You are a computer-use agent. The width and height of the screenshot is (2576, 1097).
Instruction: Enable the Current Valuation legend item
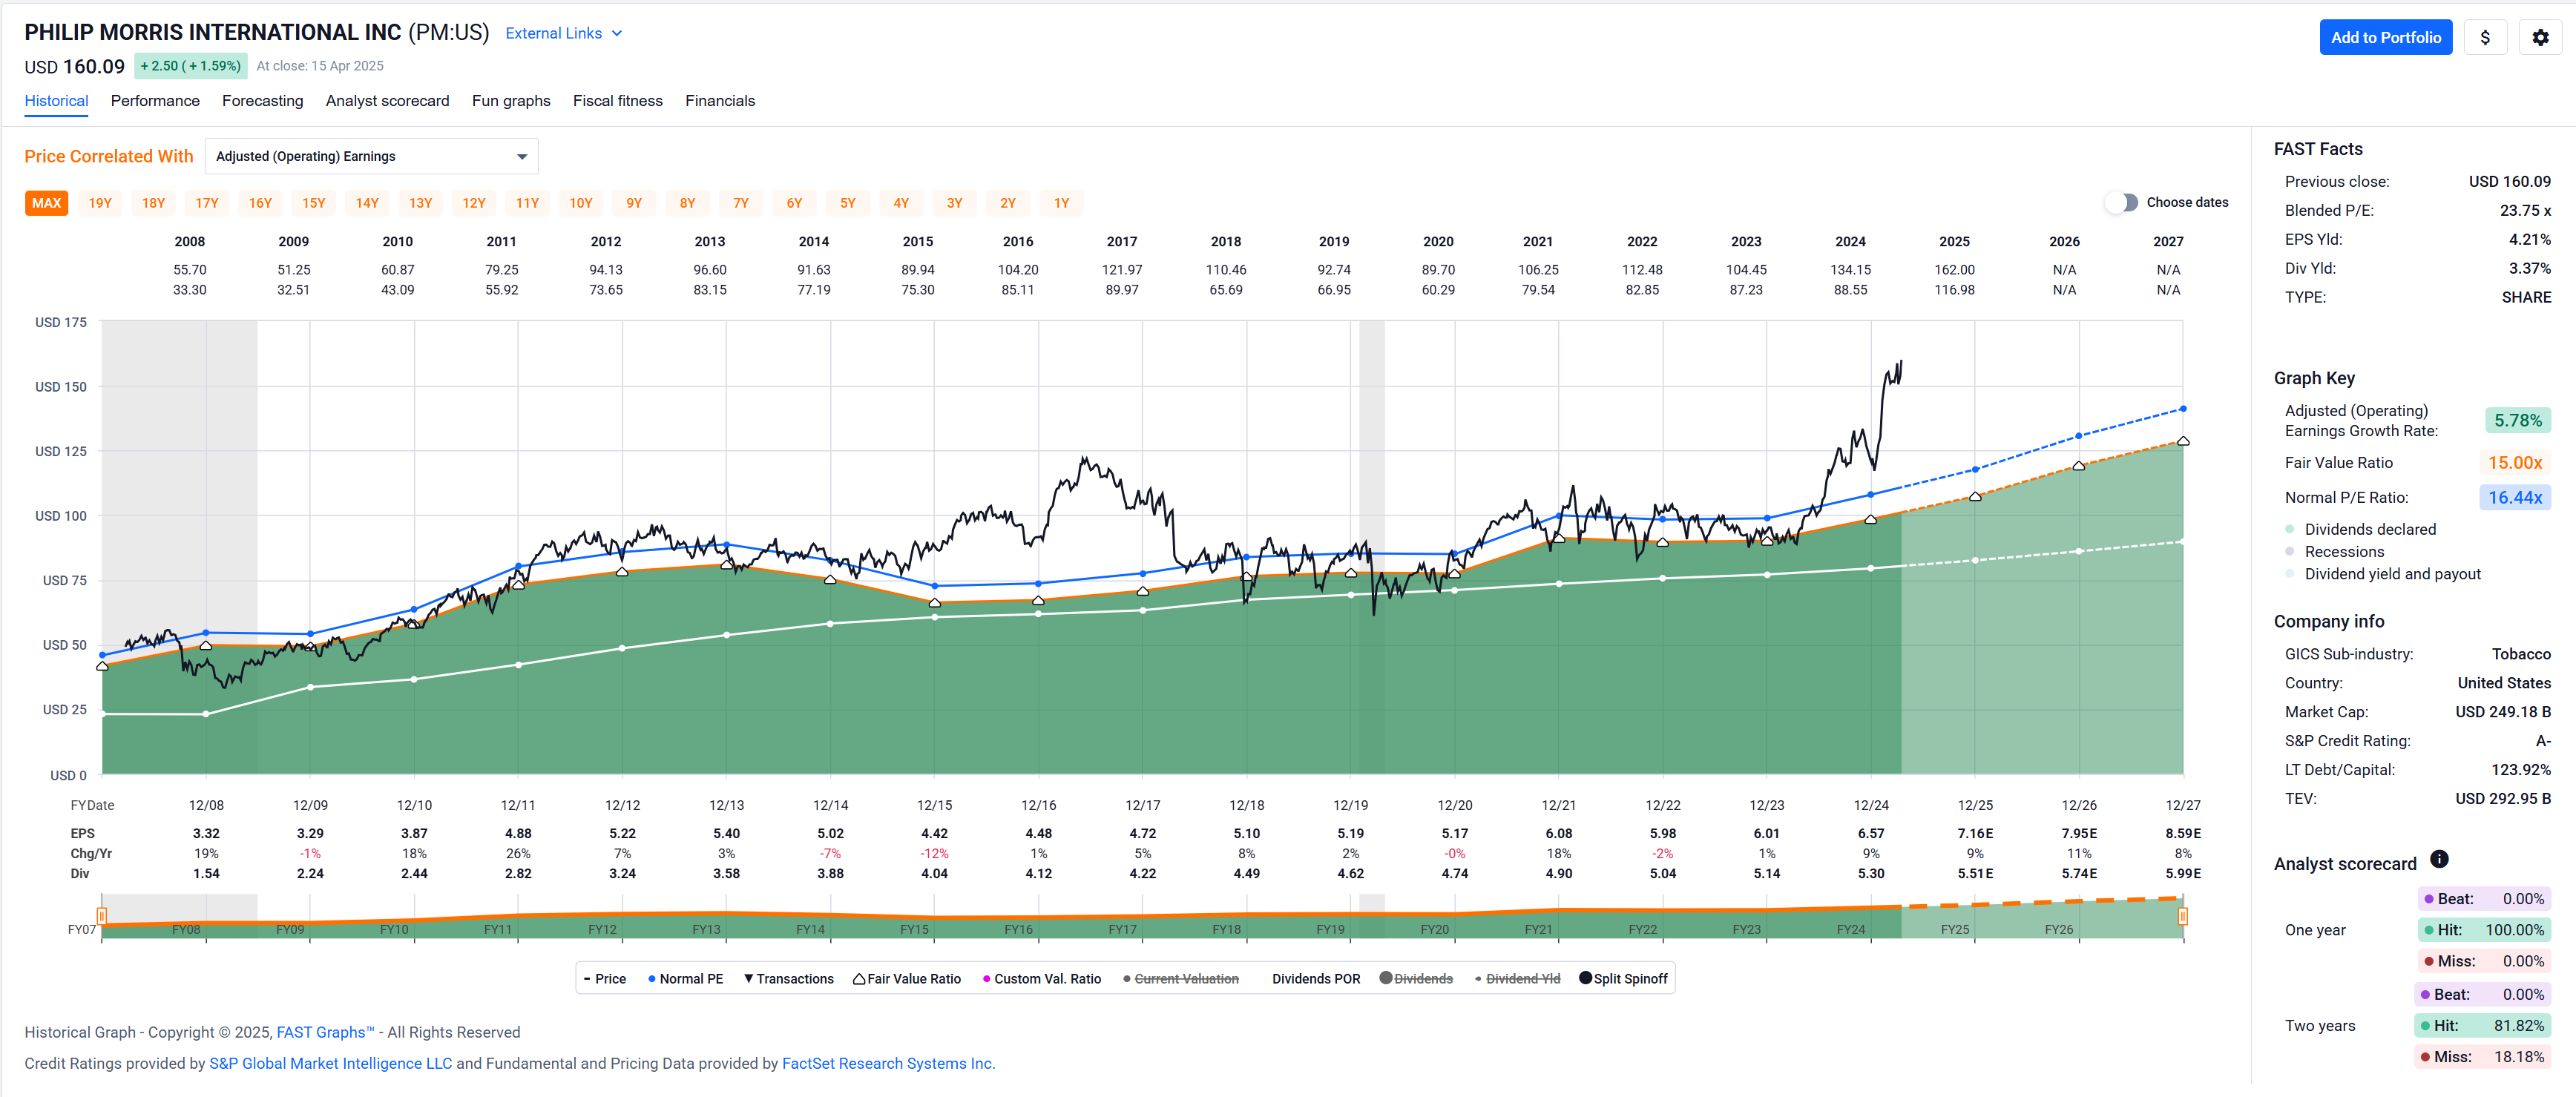point(1180,979)
